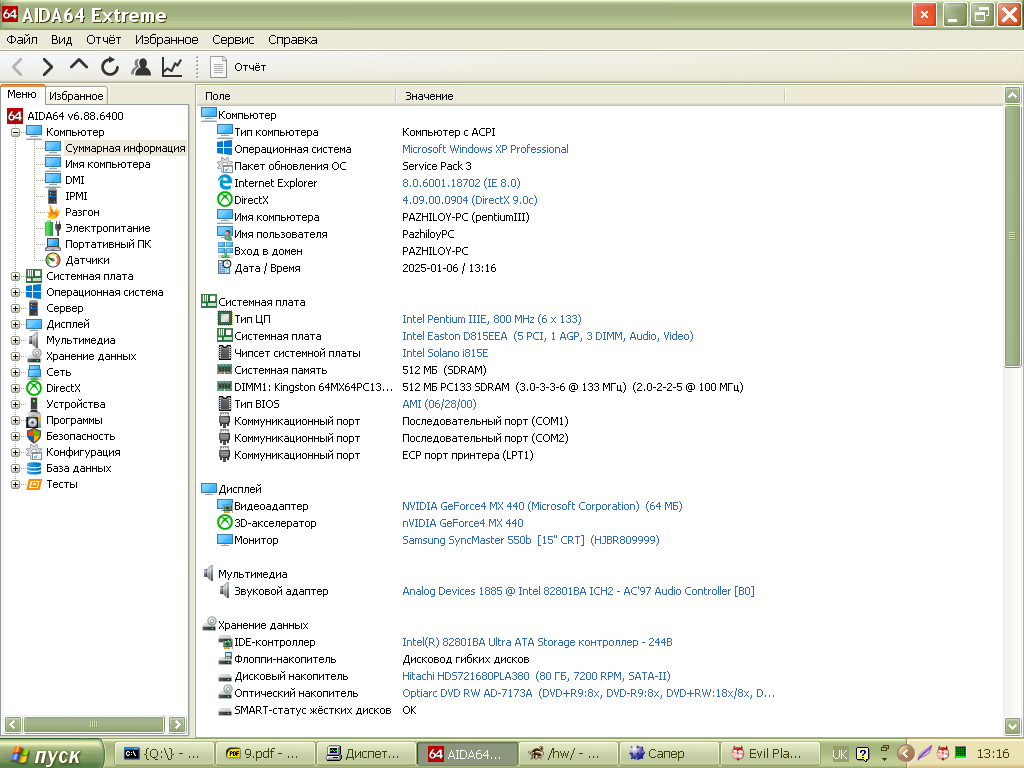Click the UK language indicator in tray
The image size is (1024, 768).
point(840,754)
